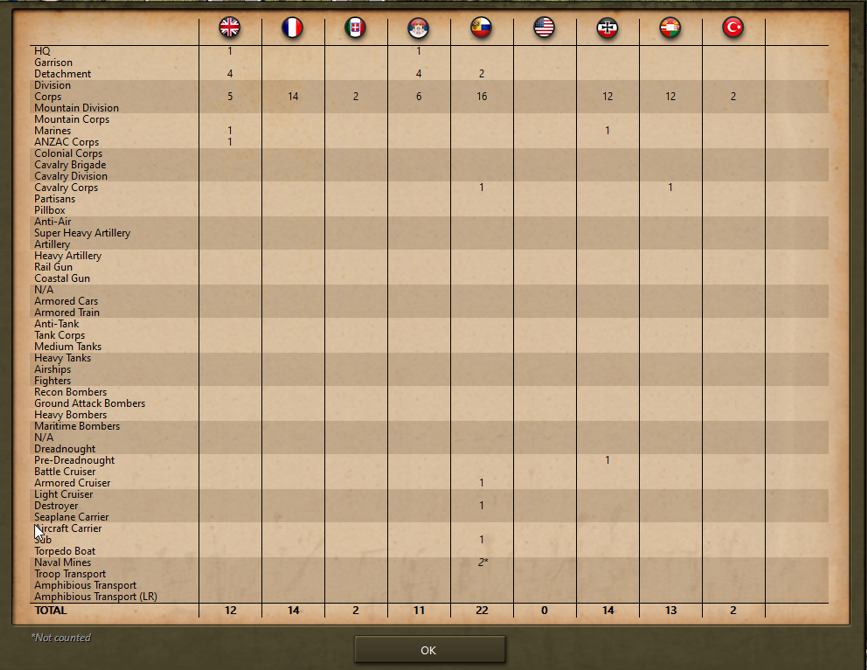Click the Austria-Hungary Cavalry Corps value 1
This screenshot has width=867, height=670.
[x=670, y=187]
